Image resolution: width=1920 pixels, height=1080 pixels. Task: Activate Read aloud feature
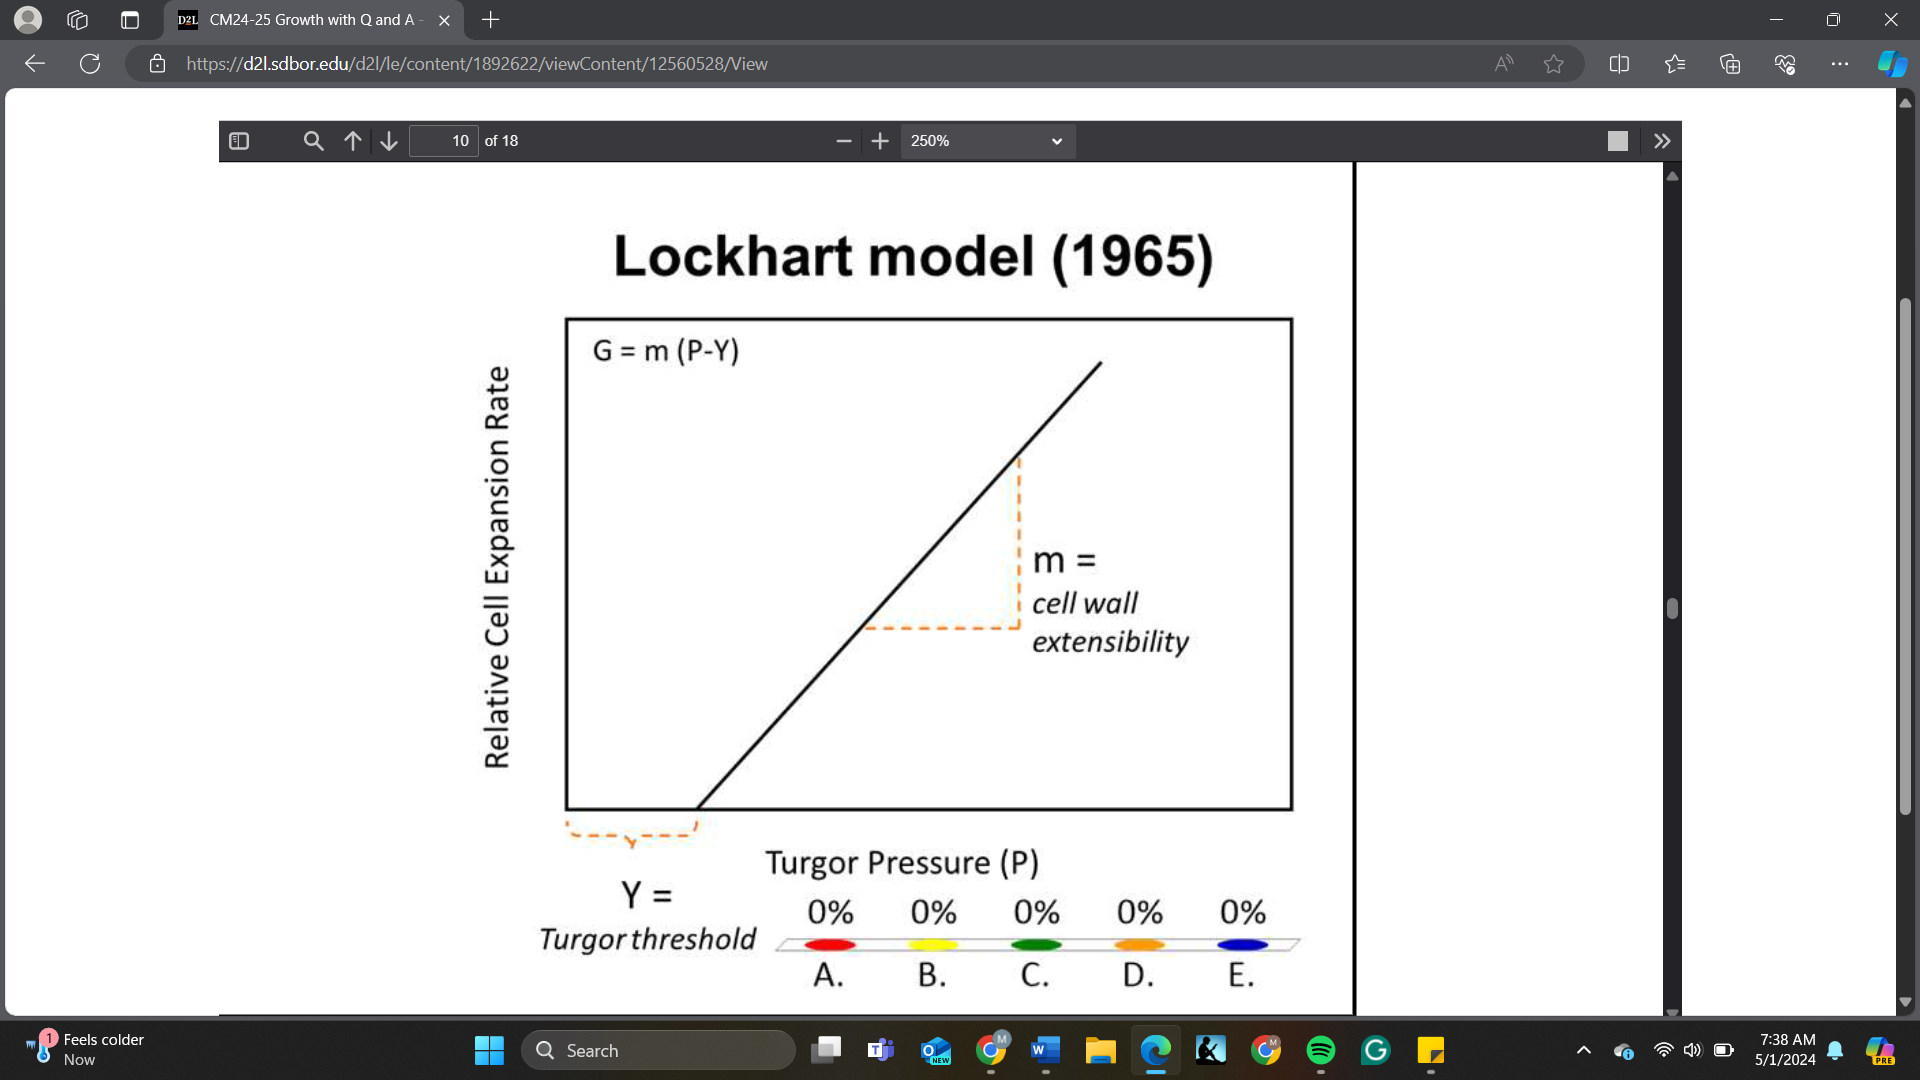(x=1503, y=64)
